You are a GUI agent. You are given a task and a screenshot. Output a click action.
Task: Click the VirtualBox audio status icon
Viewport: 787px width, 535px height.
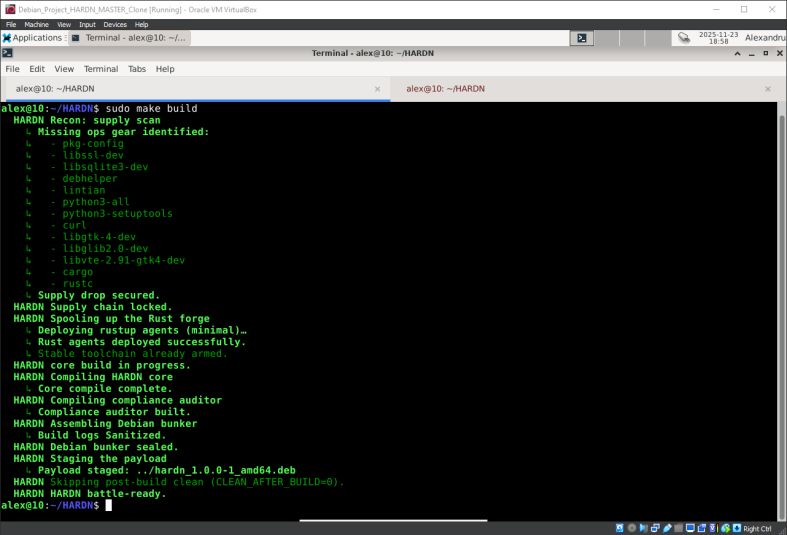643,528
